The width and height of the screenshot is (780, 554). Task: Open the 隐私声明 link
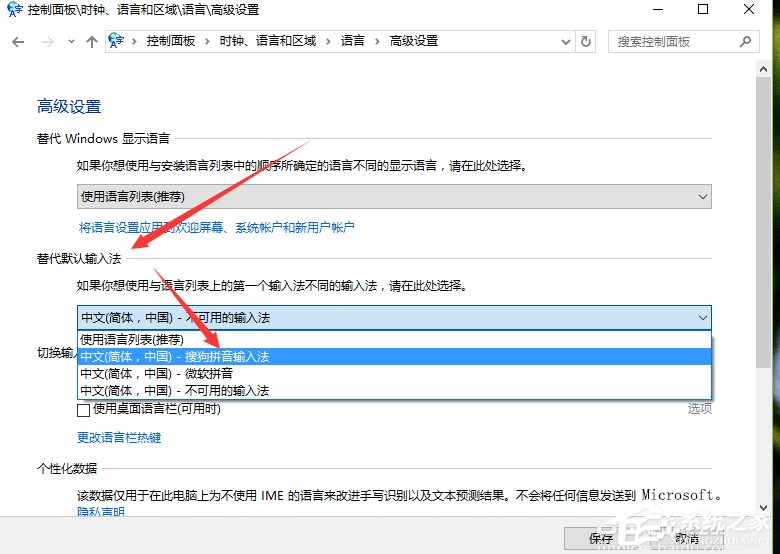pyautogui.click(x=101, y=511)
